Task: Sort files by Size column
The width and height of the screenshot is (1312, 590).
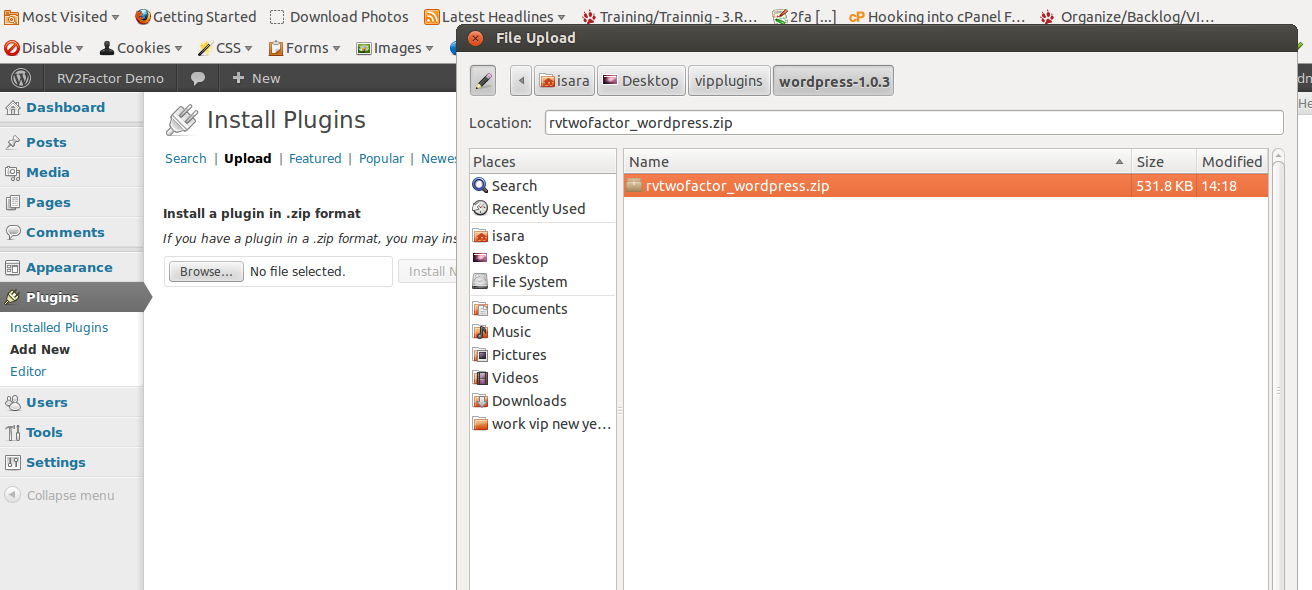Action: [x=1163, y=161]
